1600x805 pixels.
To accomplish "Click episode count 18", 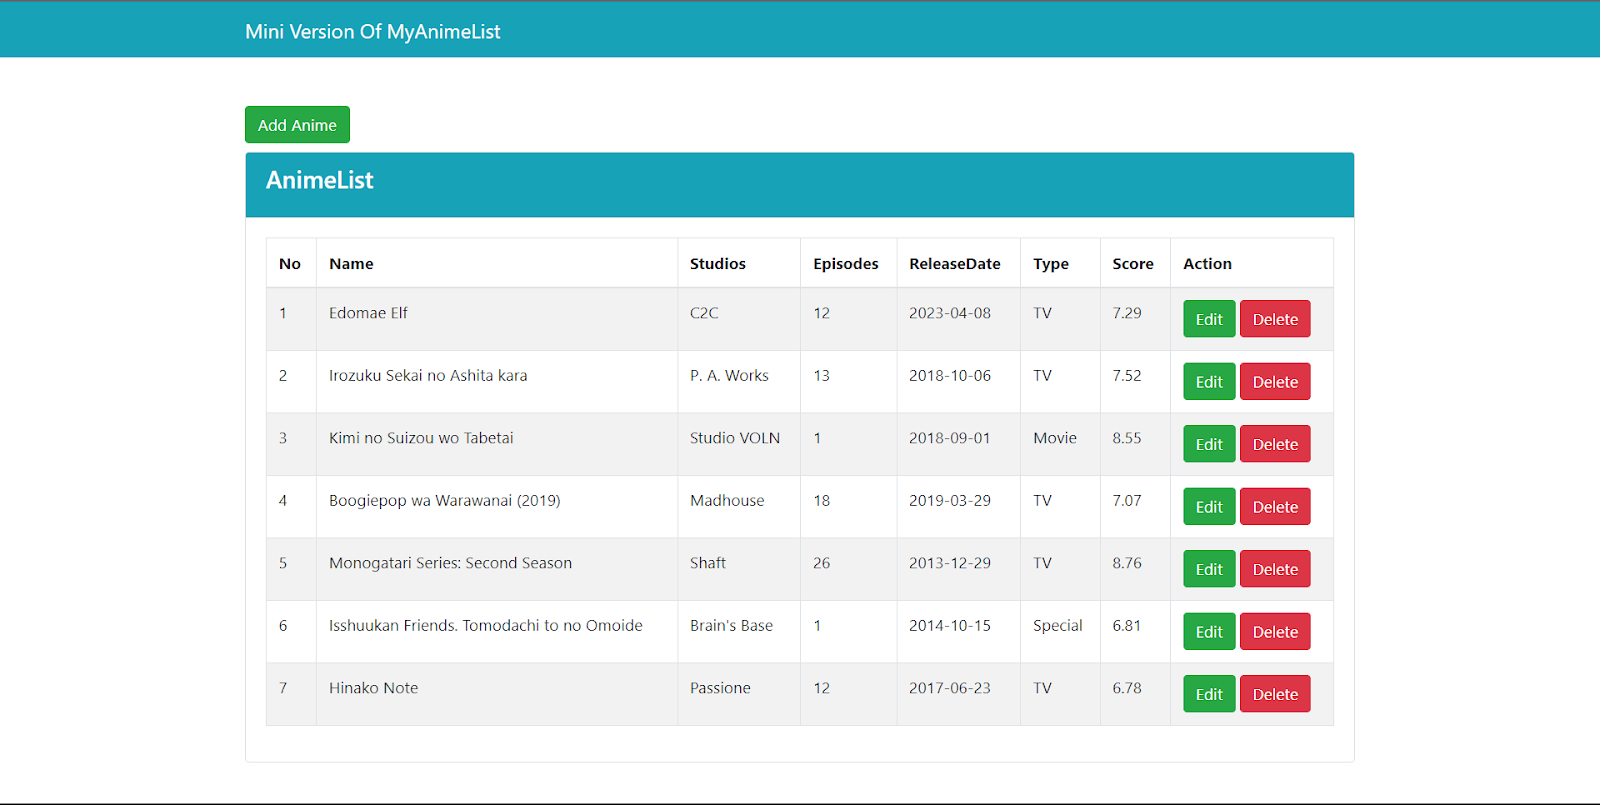I will (x=822, y=501).
